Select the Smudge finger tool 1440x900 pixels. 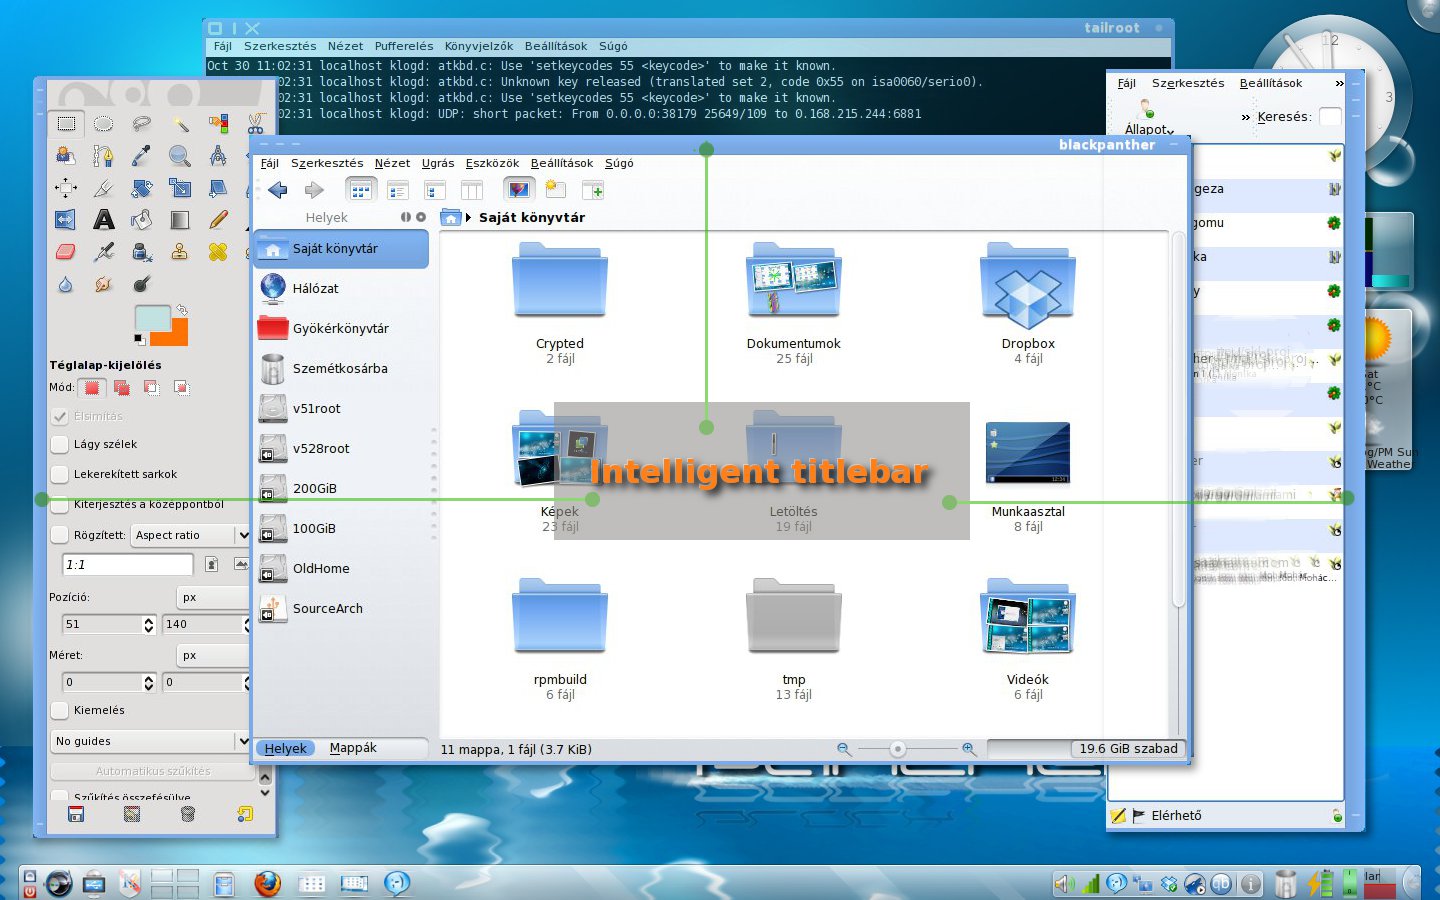103,284
